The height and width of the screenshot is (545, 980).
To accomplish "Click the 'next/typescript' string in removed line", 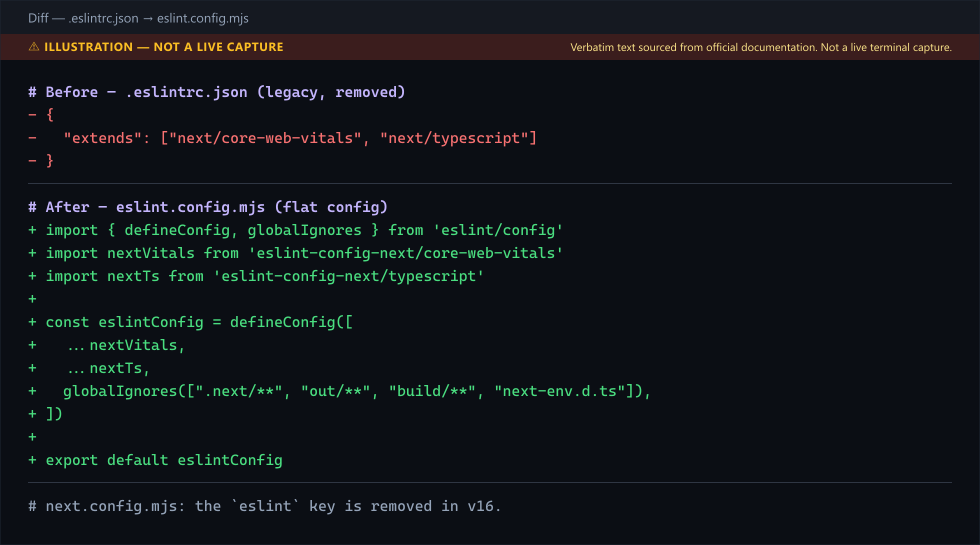I will coord(454,138).
